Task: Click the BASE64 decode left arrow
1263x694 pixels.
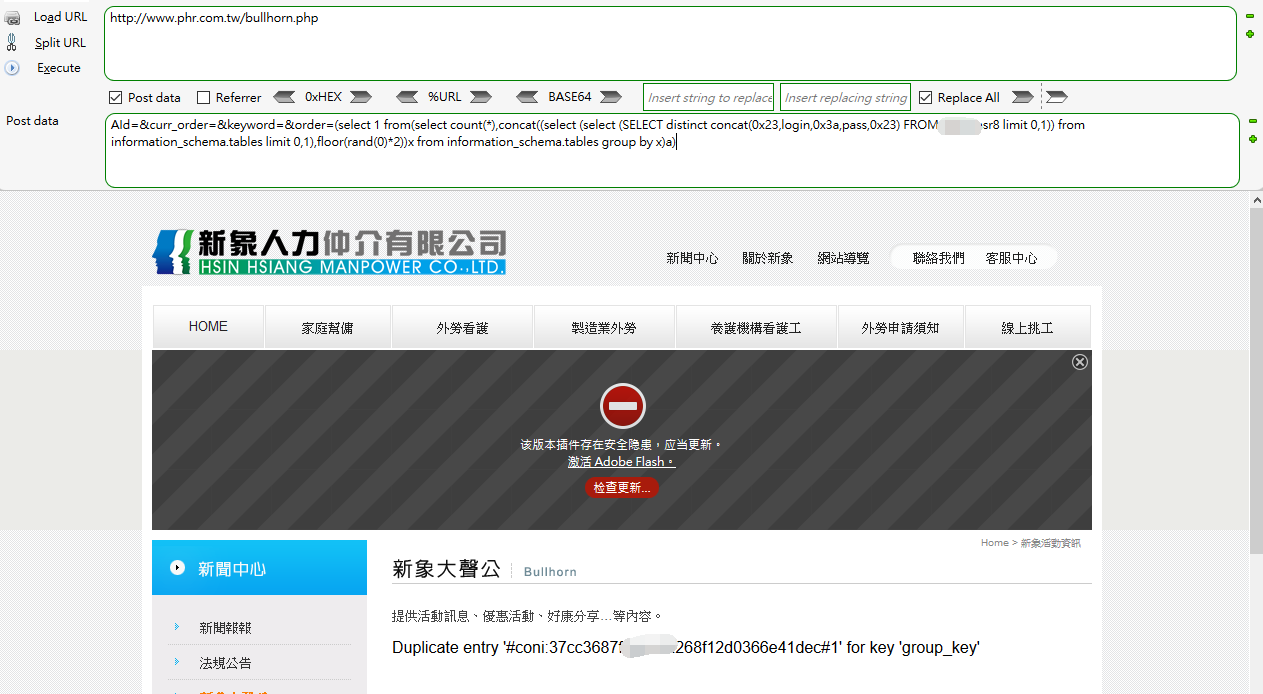Action: coord(528,97)
